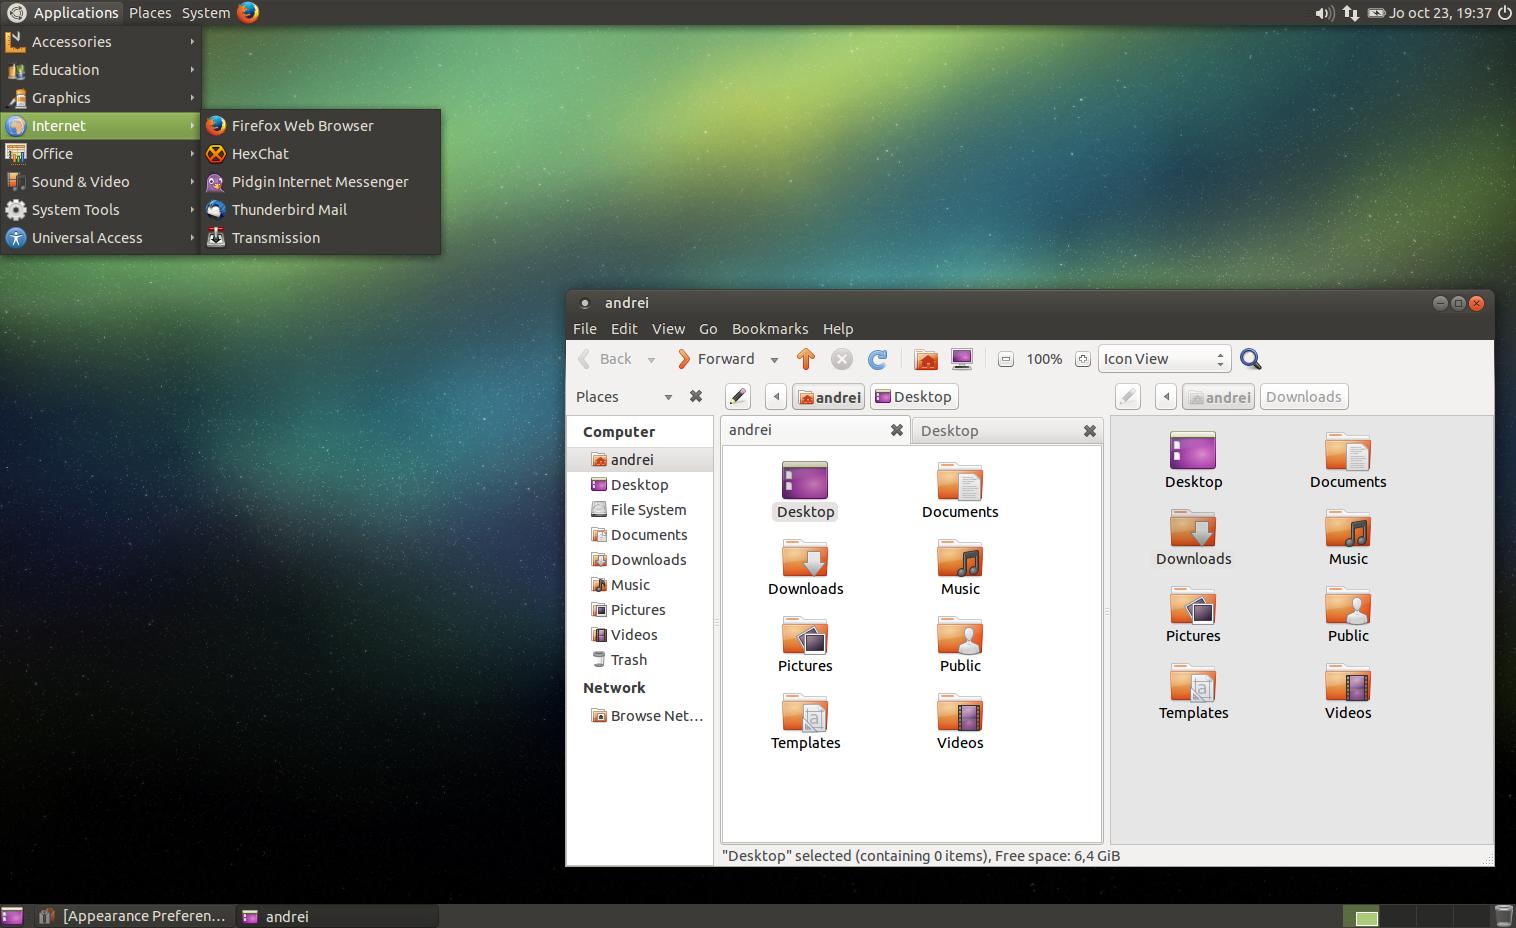Click the Desktop path button in location bar
The image size is (1516, 928).
tap(914, 397)
